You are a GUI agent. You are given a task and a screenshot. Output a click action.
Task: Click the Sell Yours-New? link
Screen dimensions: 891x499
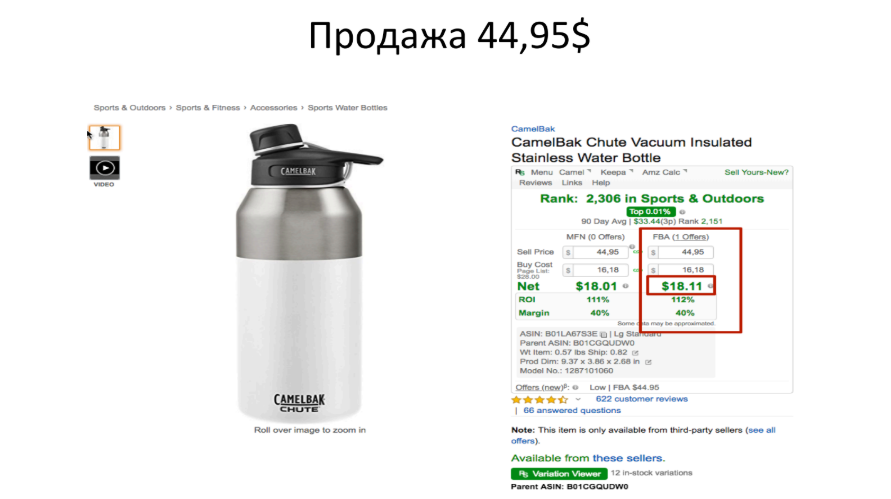click(756, 172)
